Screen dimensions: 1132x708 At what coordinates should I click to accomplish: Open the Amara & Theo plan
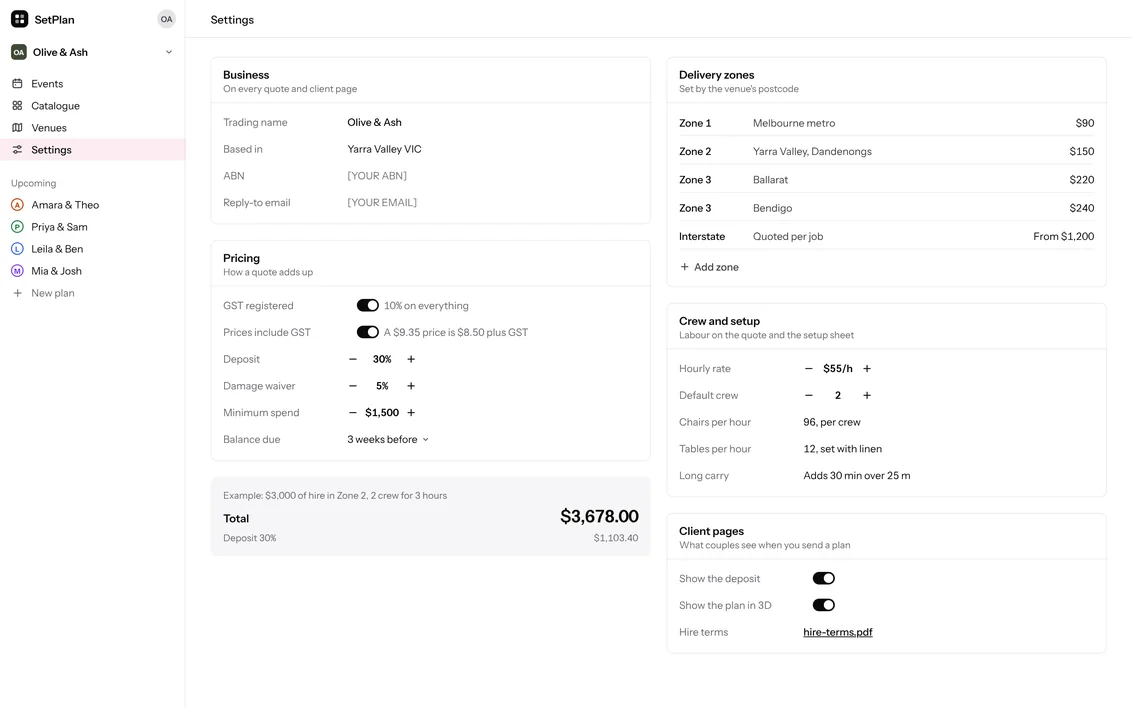pyautogui.click(x=92, y=205)
